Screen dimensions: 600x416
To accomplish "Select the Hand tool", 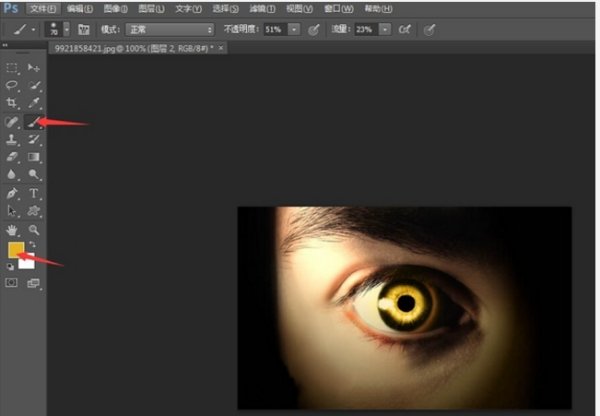I will click(x=13, y=229).
